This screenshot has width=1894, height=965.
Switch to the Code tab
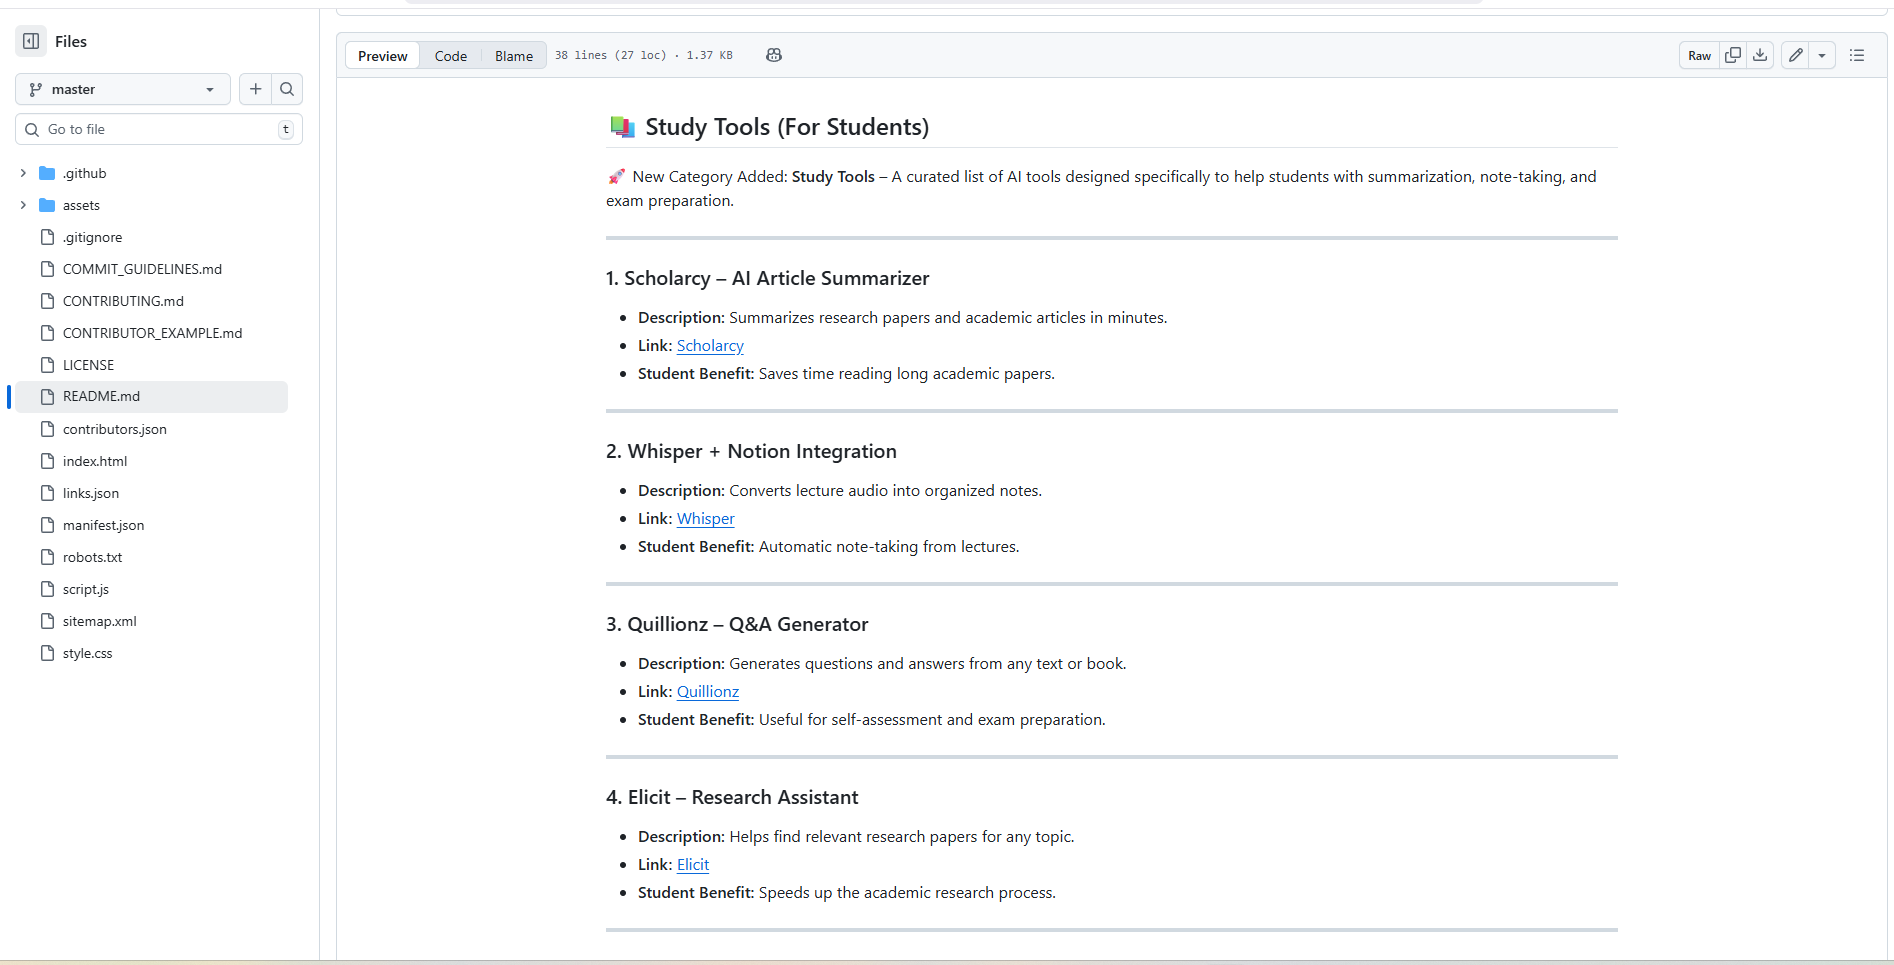point(450,56)
